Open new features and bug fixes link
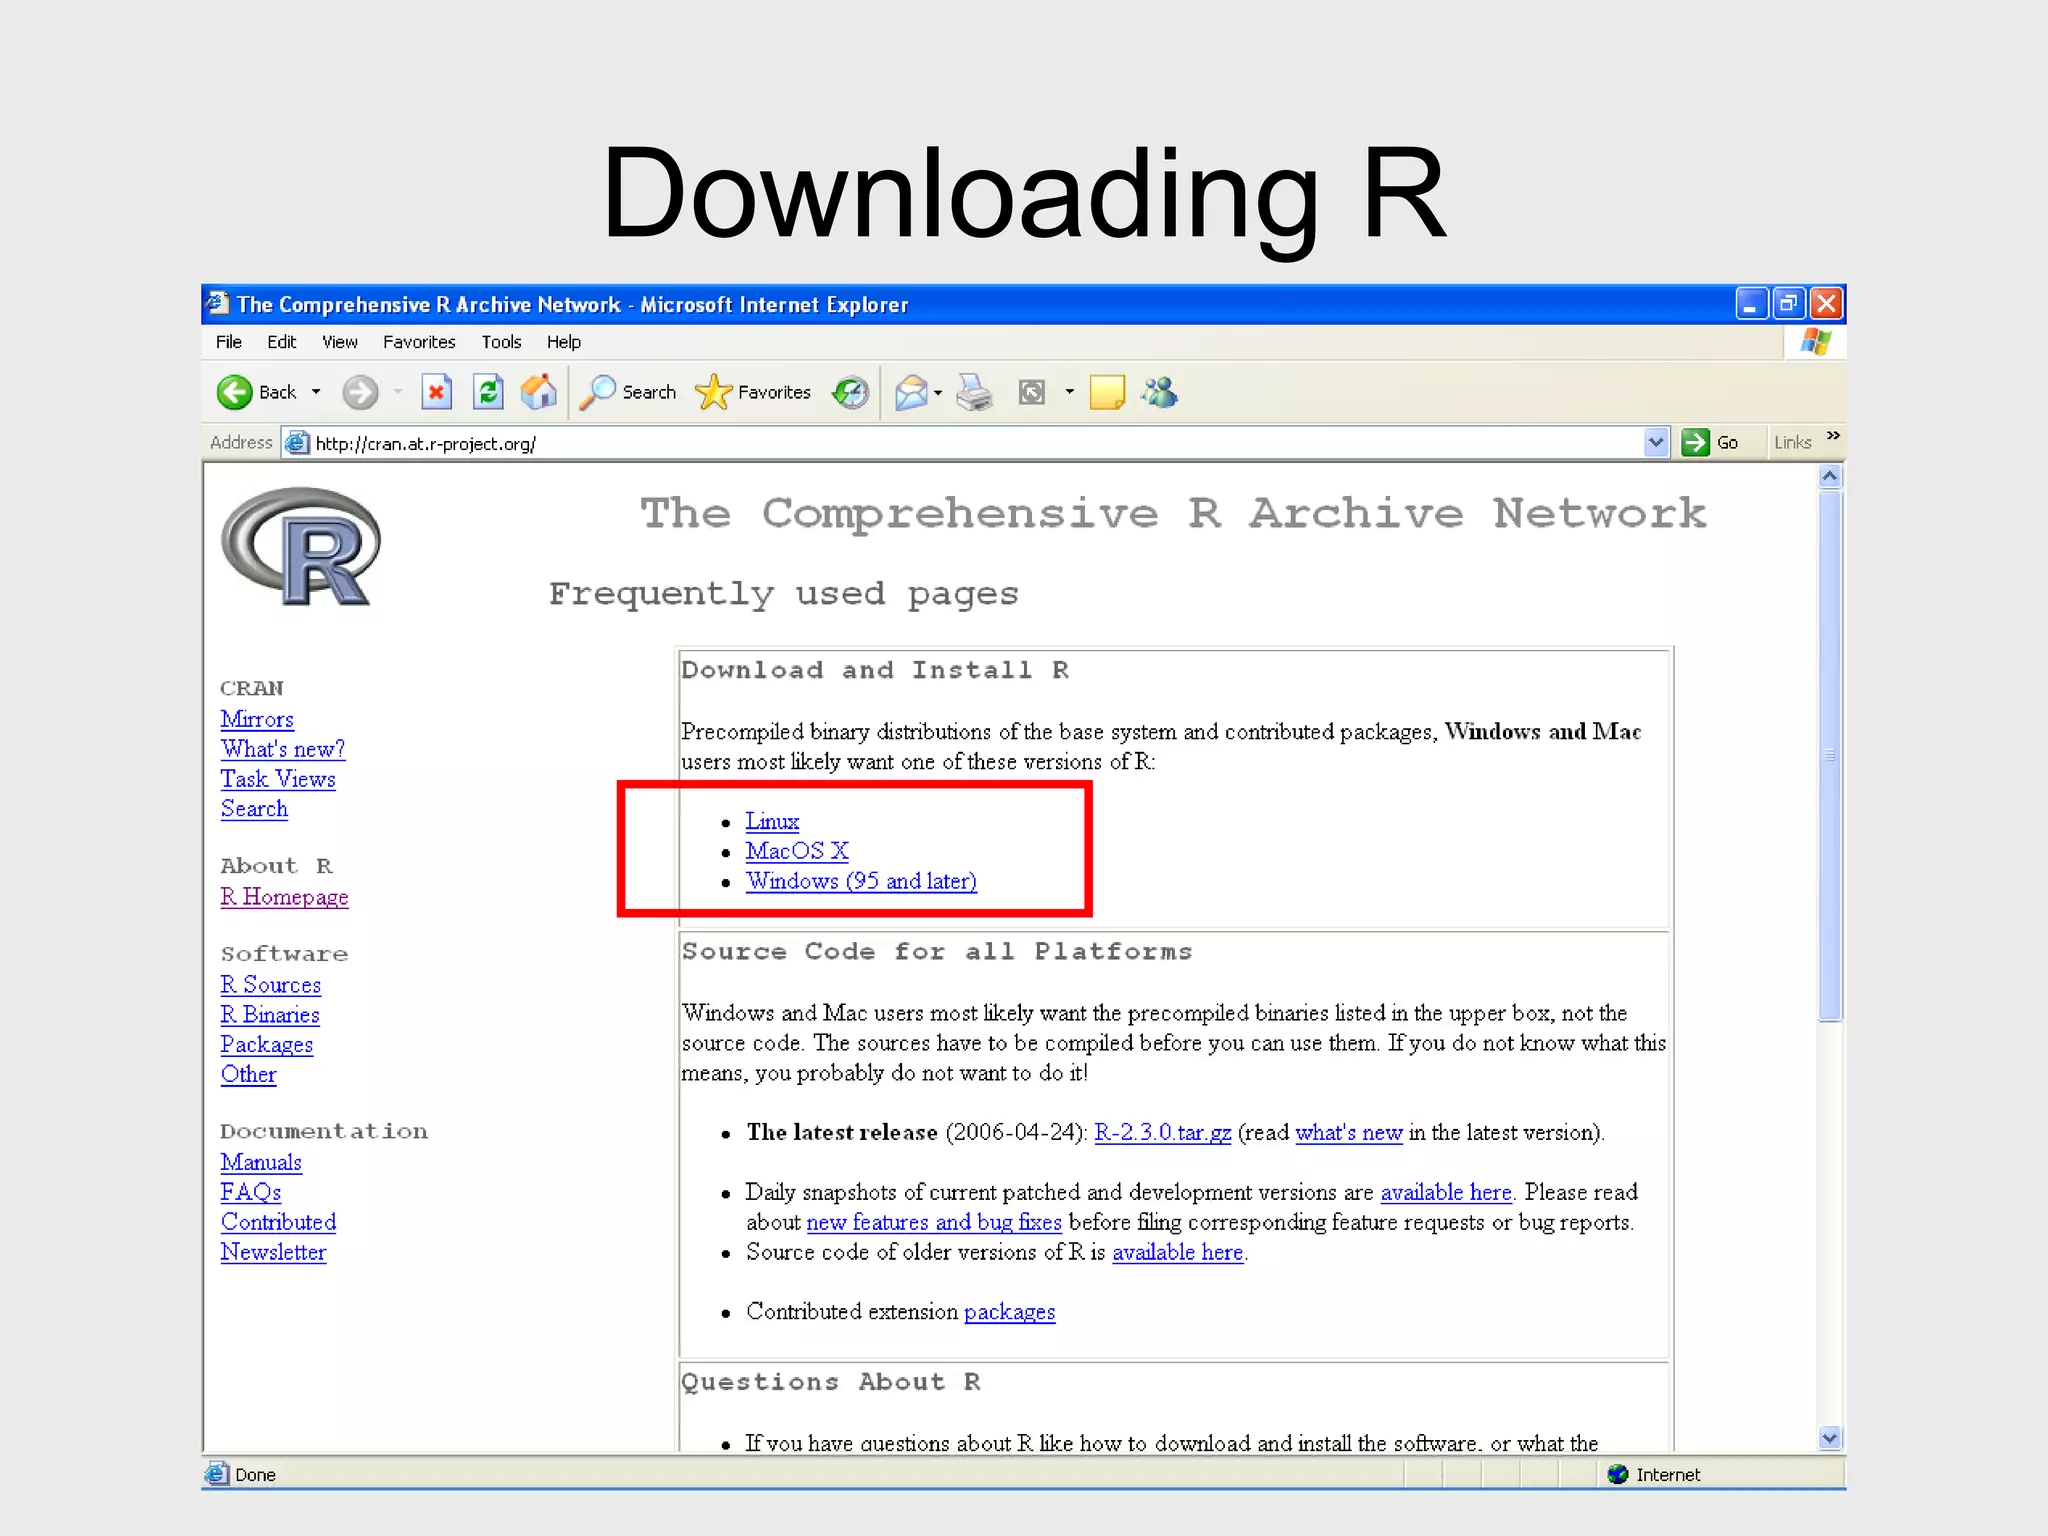Image resolution: width=2048 pixels, height=1536 pixels. (x=933, y=1223)
